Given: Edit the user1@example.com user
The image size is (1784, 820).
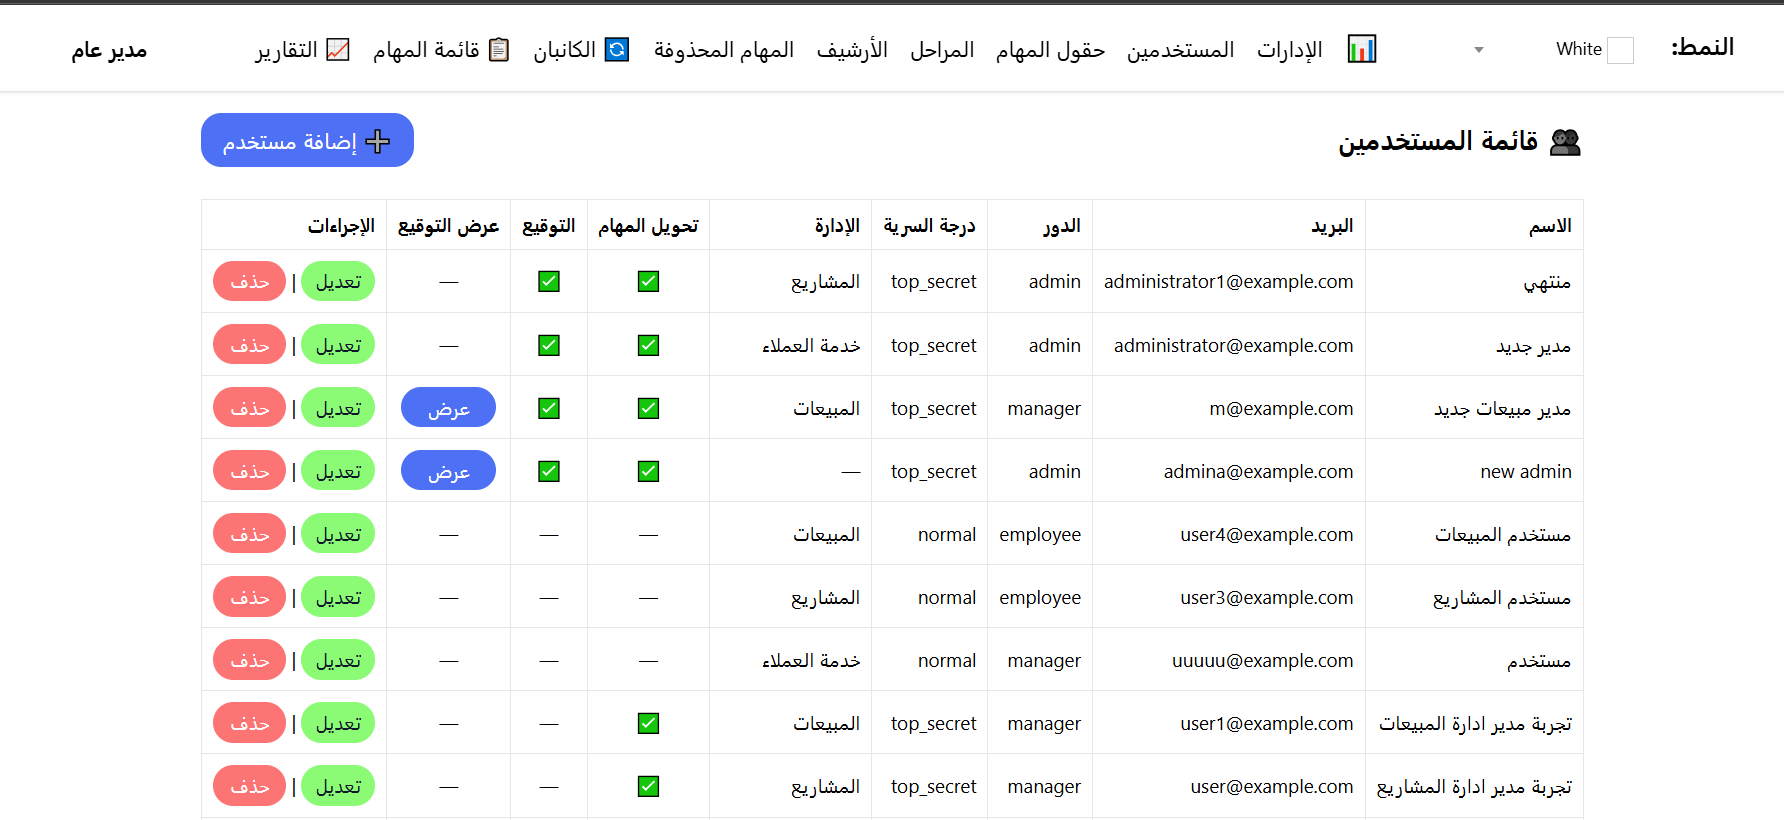Looking at the screenshot, I should [338, 722].
